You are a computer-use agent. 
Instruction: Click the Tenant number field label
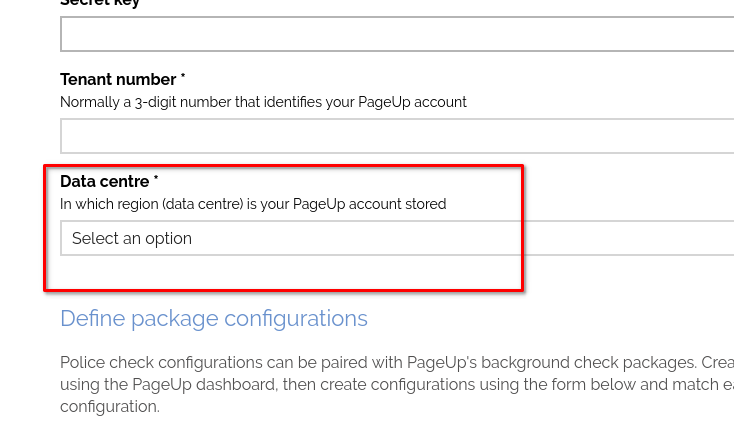point(118,79)
